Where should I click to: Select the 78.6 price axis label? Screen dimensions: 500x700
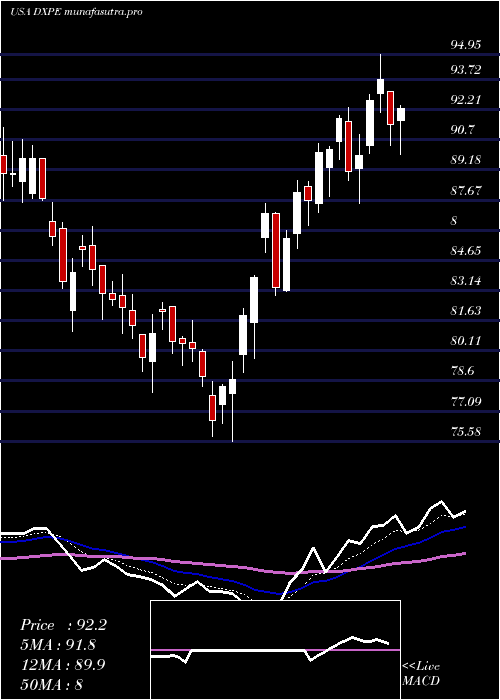[463, 371]
